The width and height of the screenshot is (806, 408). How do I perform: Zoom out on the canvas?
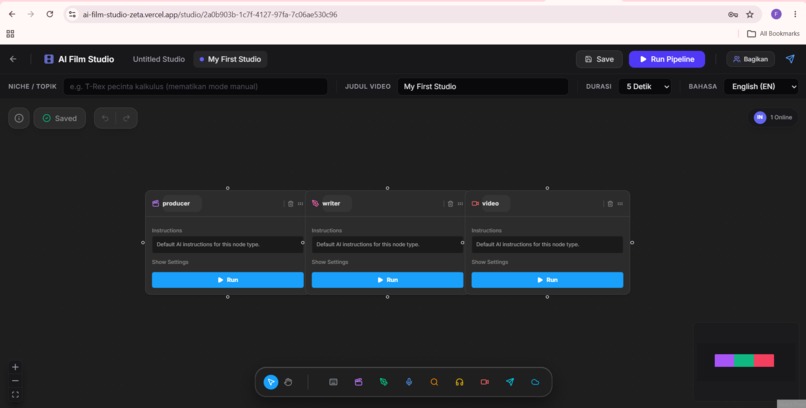point(15,381)
